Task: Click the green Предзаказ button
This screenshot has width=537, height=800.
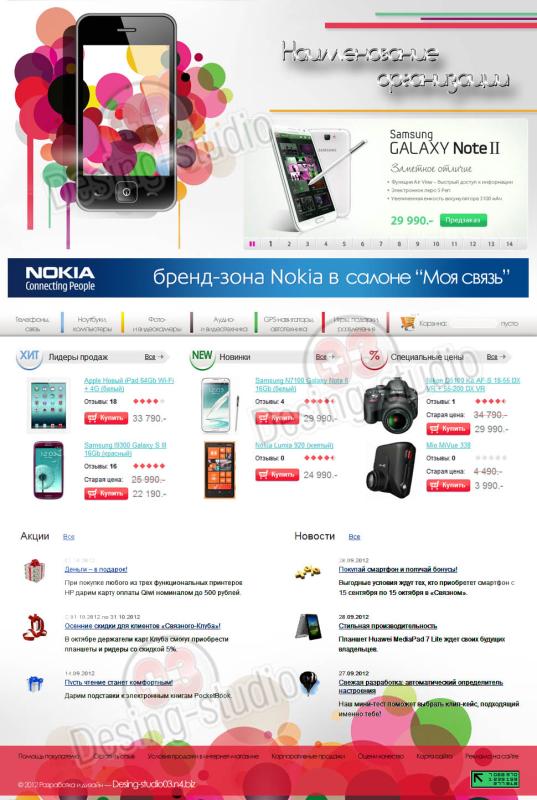Action: 463,220
